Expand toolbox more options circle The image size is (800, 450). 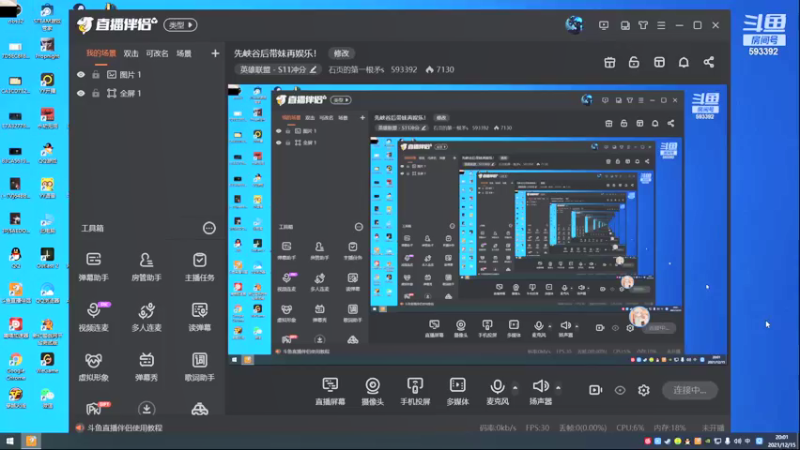point(209,228)
